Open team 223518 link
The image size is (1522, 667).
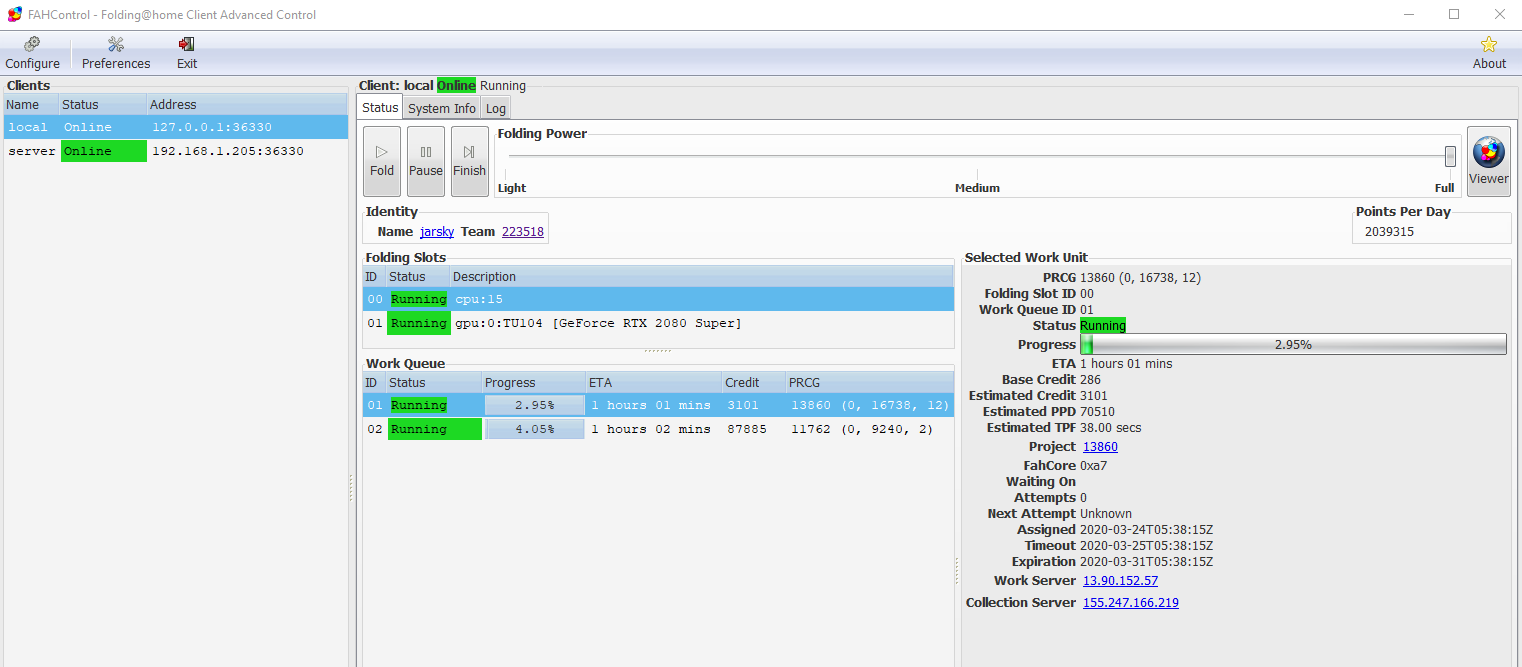[523, 232]
